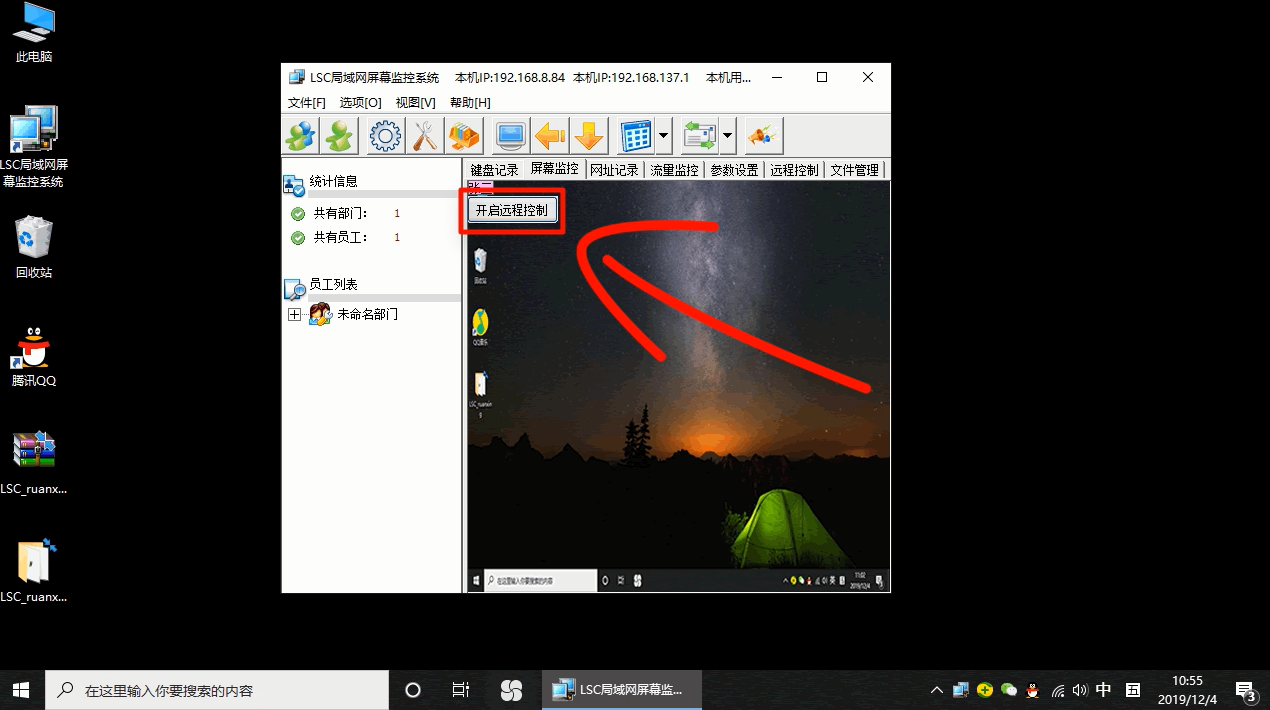
Task: Click the orange left arrow toolbar icon
Action: point(550,134)
